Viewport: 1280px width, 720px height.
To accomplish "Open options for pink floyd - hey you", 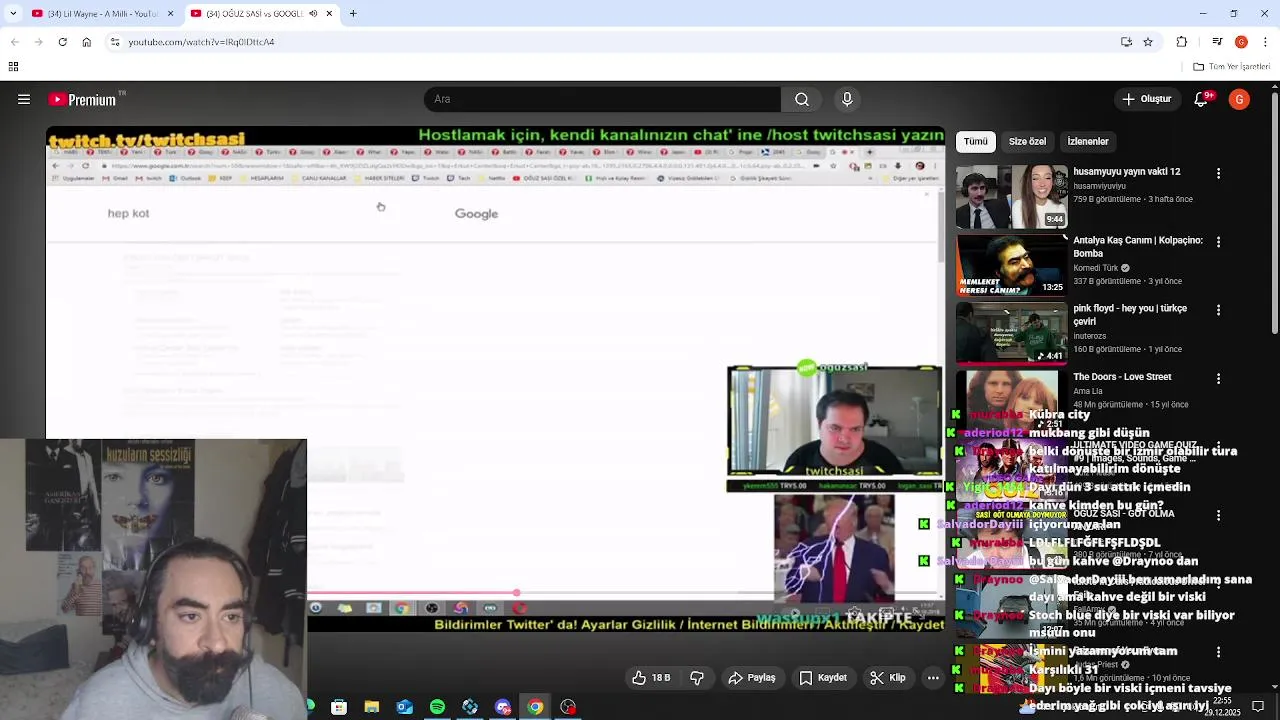I will 1218,310.
